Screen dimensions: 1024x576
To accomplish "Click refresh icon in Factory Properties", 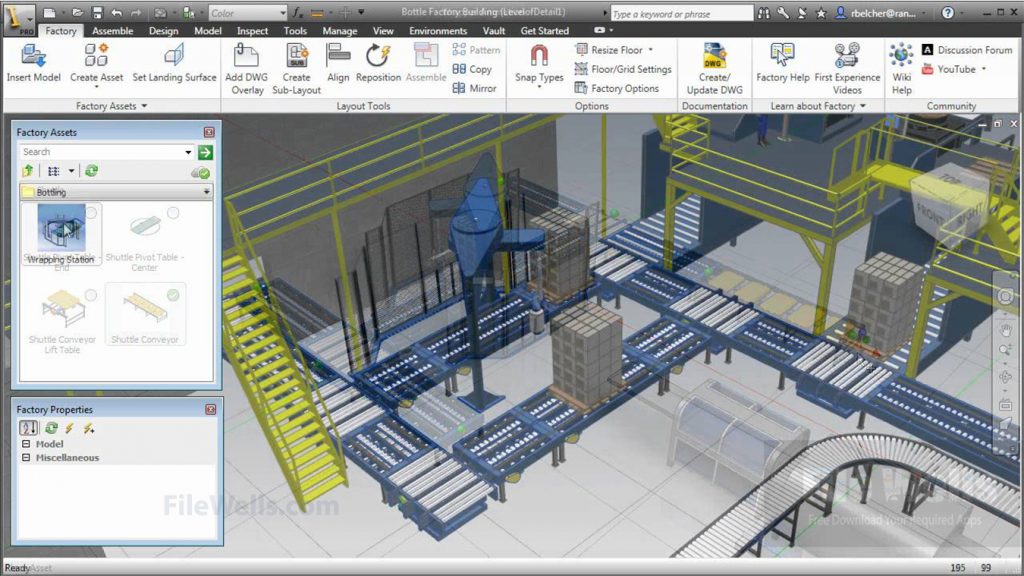I will pyautogui.click(x=50, y=428).
